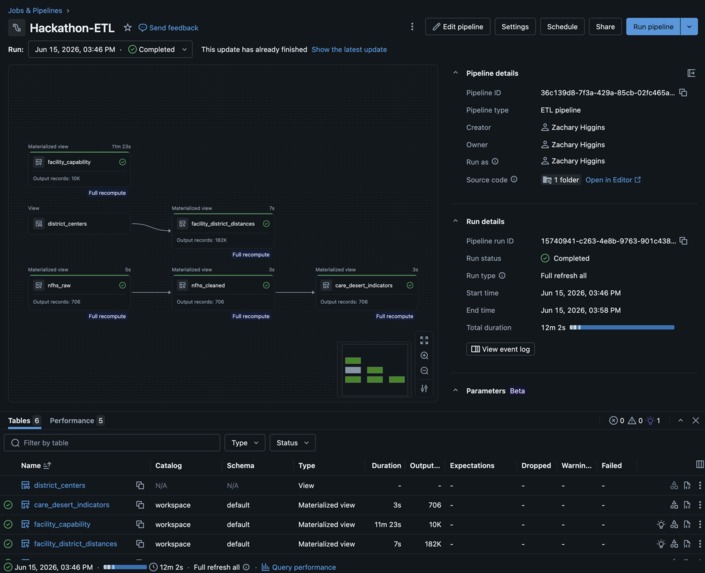Collapse the right details side panel
This screenshot has width=705, height=573.
pyautogui.click(x=691, y=73)
